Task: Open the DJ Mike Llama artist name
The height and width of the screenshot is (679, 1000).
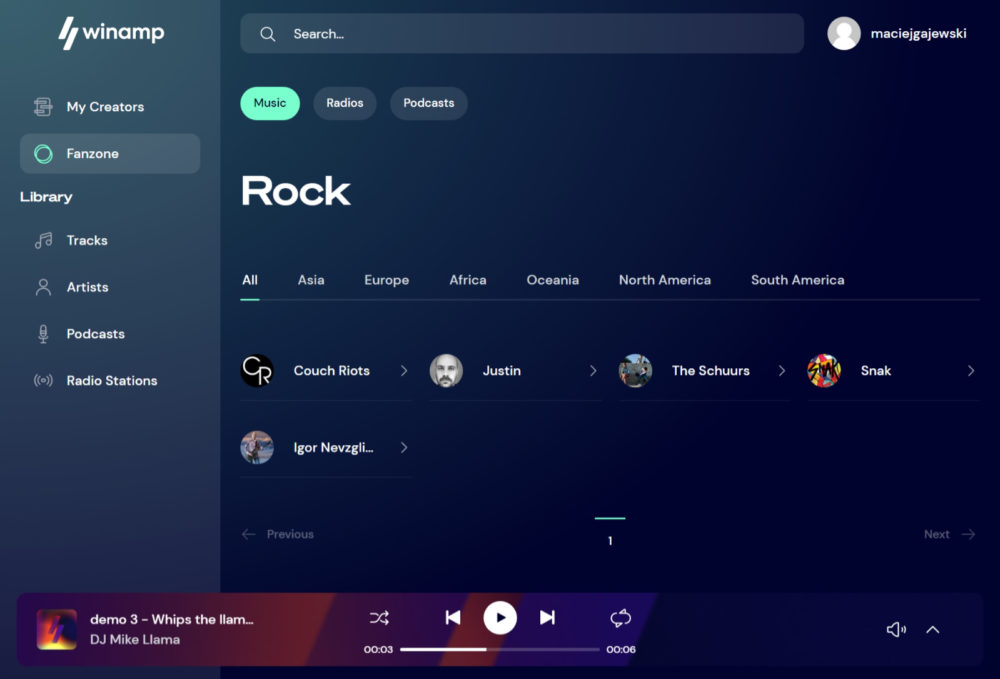Action: (135, 639)
